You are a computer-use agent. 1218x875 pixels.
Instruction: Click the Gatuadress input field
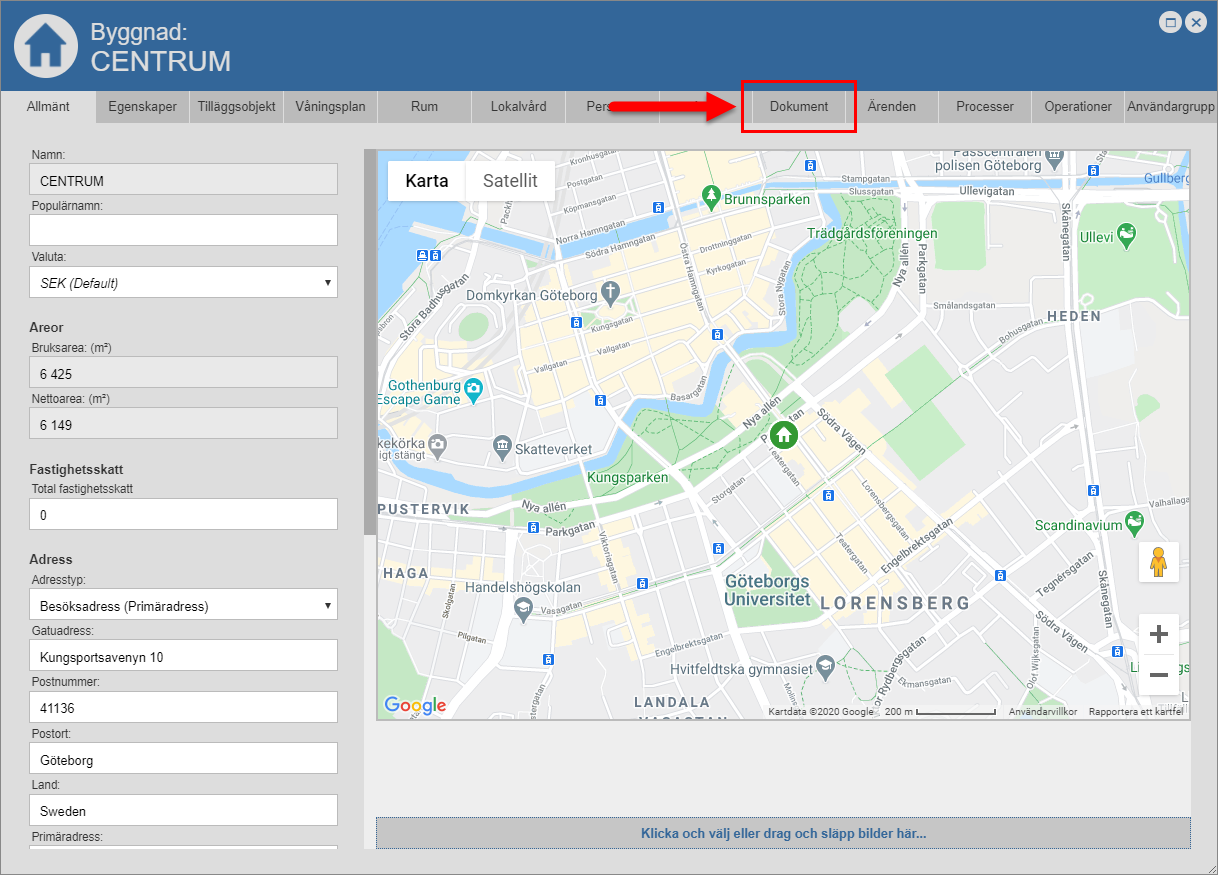coord(184,657)
